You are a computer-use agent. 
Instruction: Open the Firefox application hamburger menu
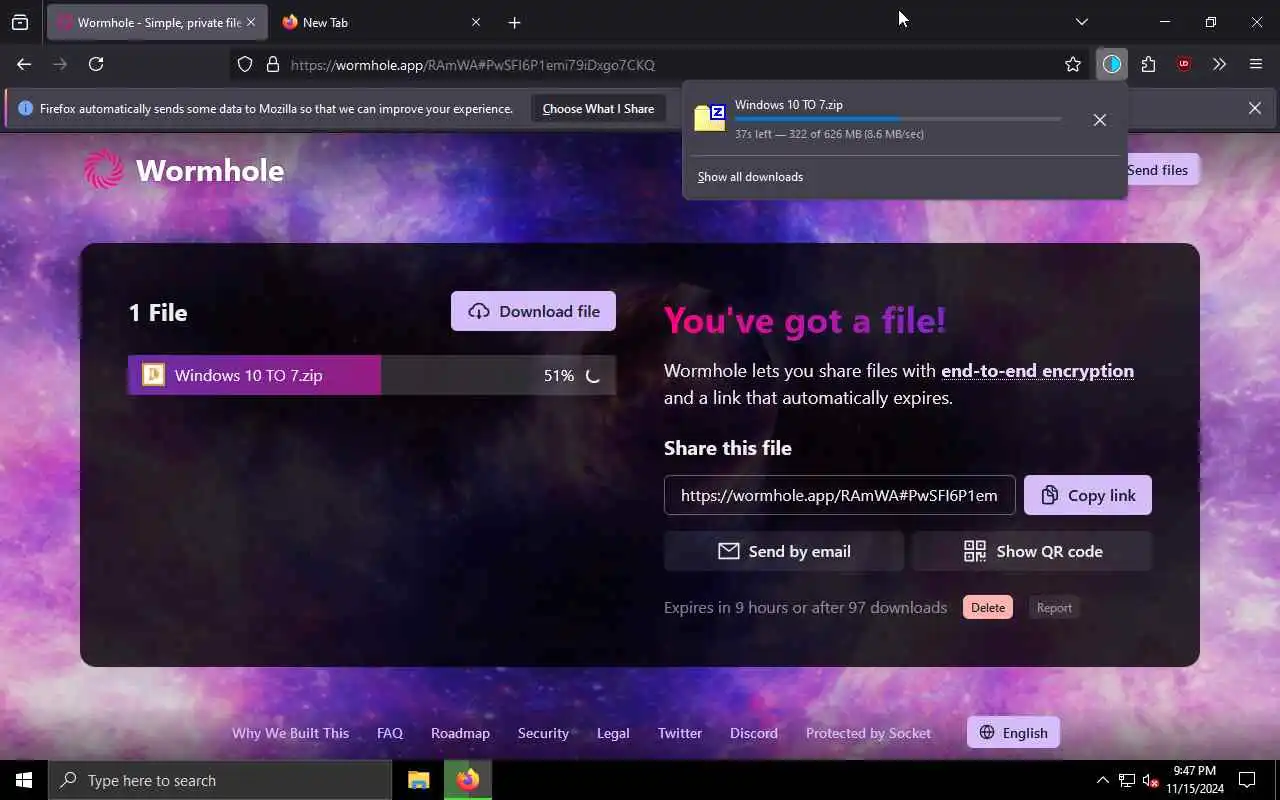1256,64
